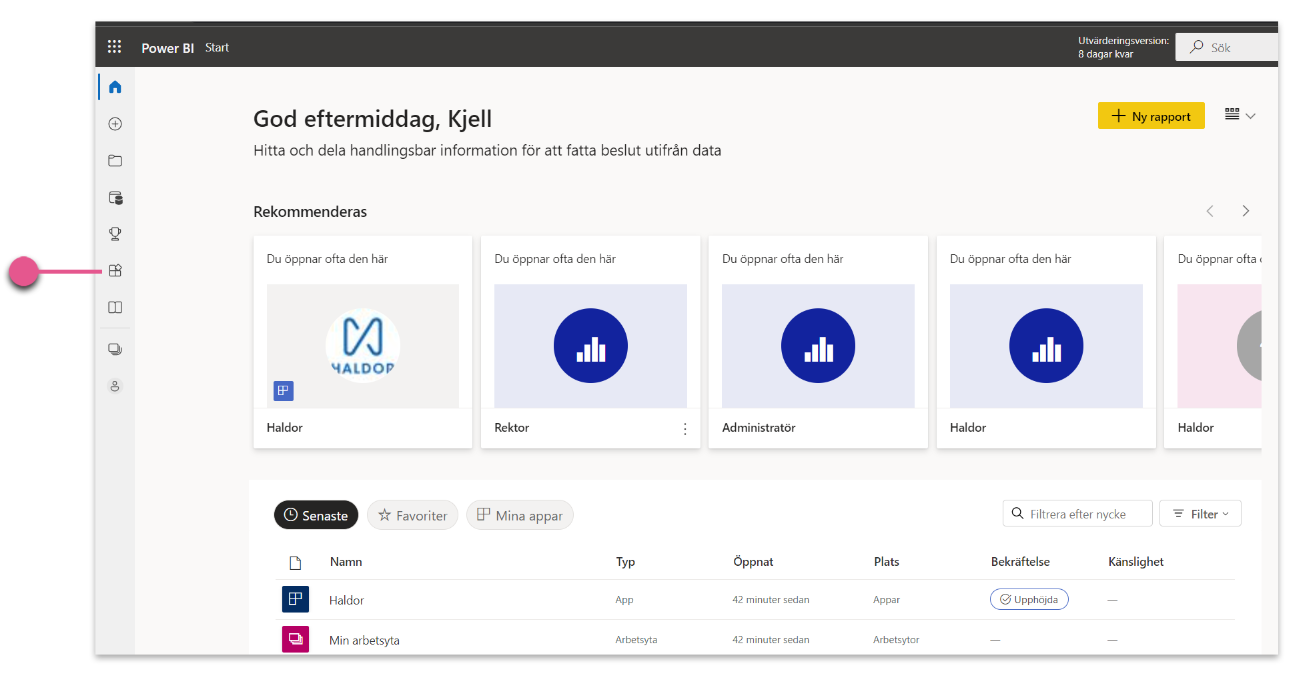Show the next recommended items with the right arrow
This screenshot has width=1292, height=673.
(x=1246, y=211)
